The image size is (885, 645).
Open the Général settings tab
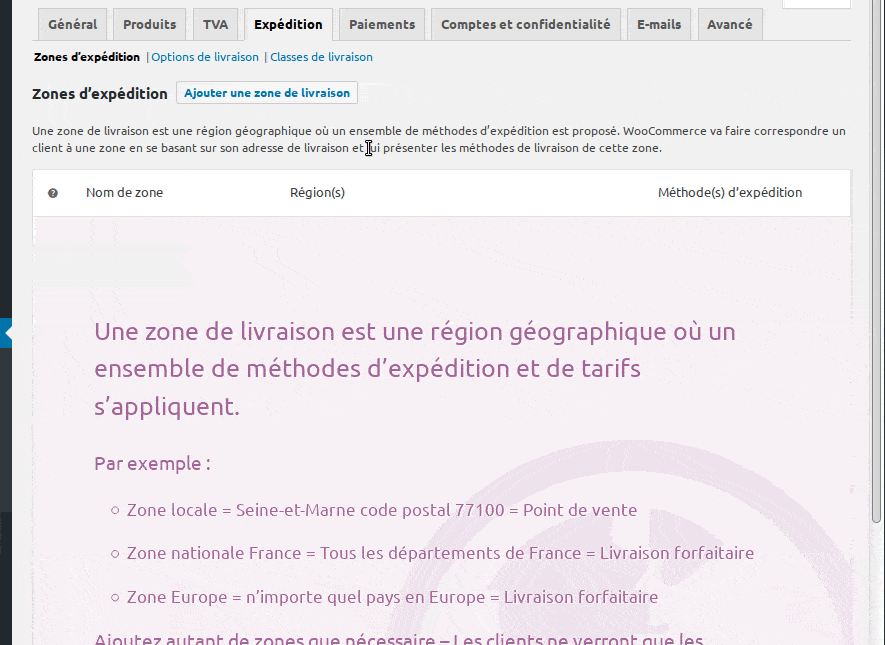click(x=72, y=24)
